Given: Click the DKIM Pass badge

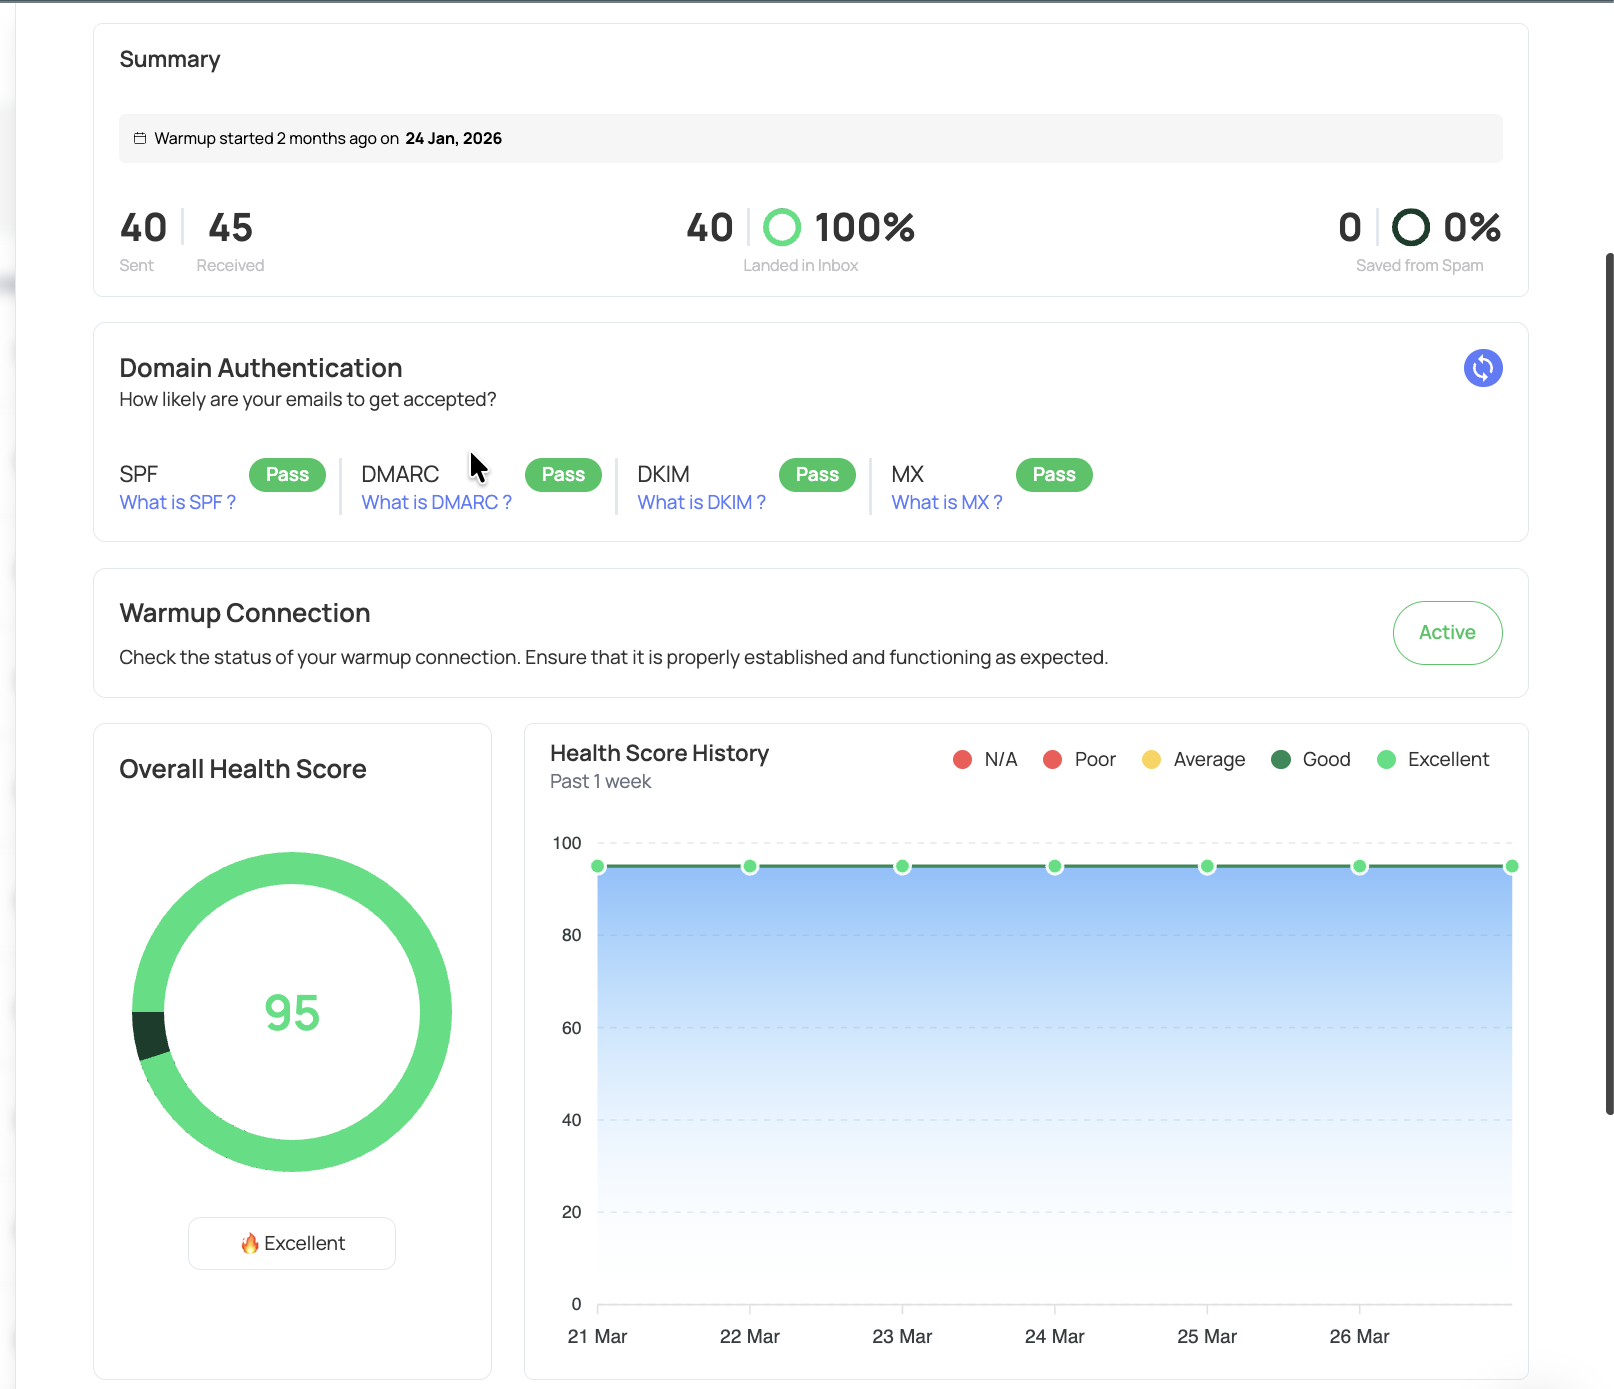Looking at the screenshot, I should coord(817,475).
